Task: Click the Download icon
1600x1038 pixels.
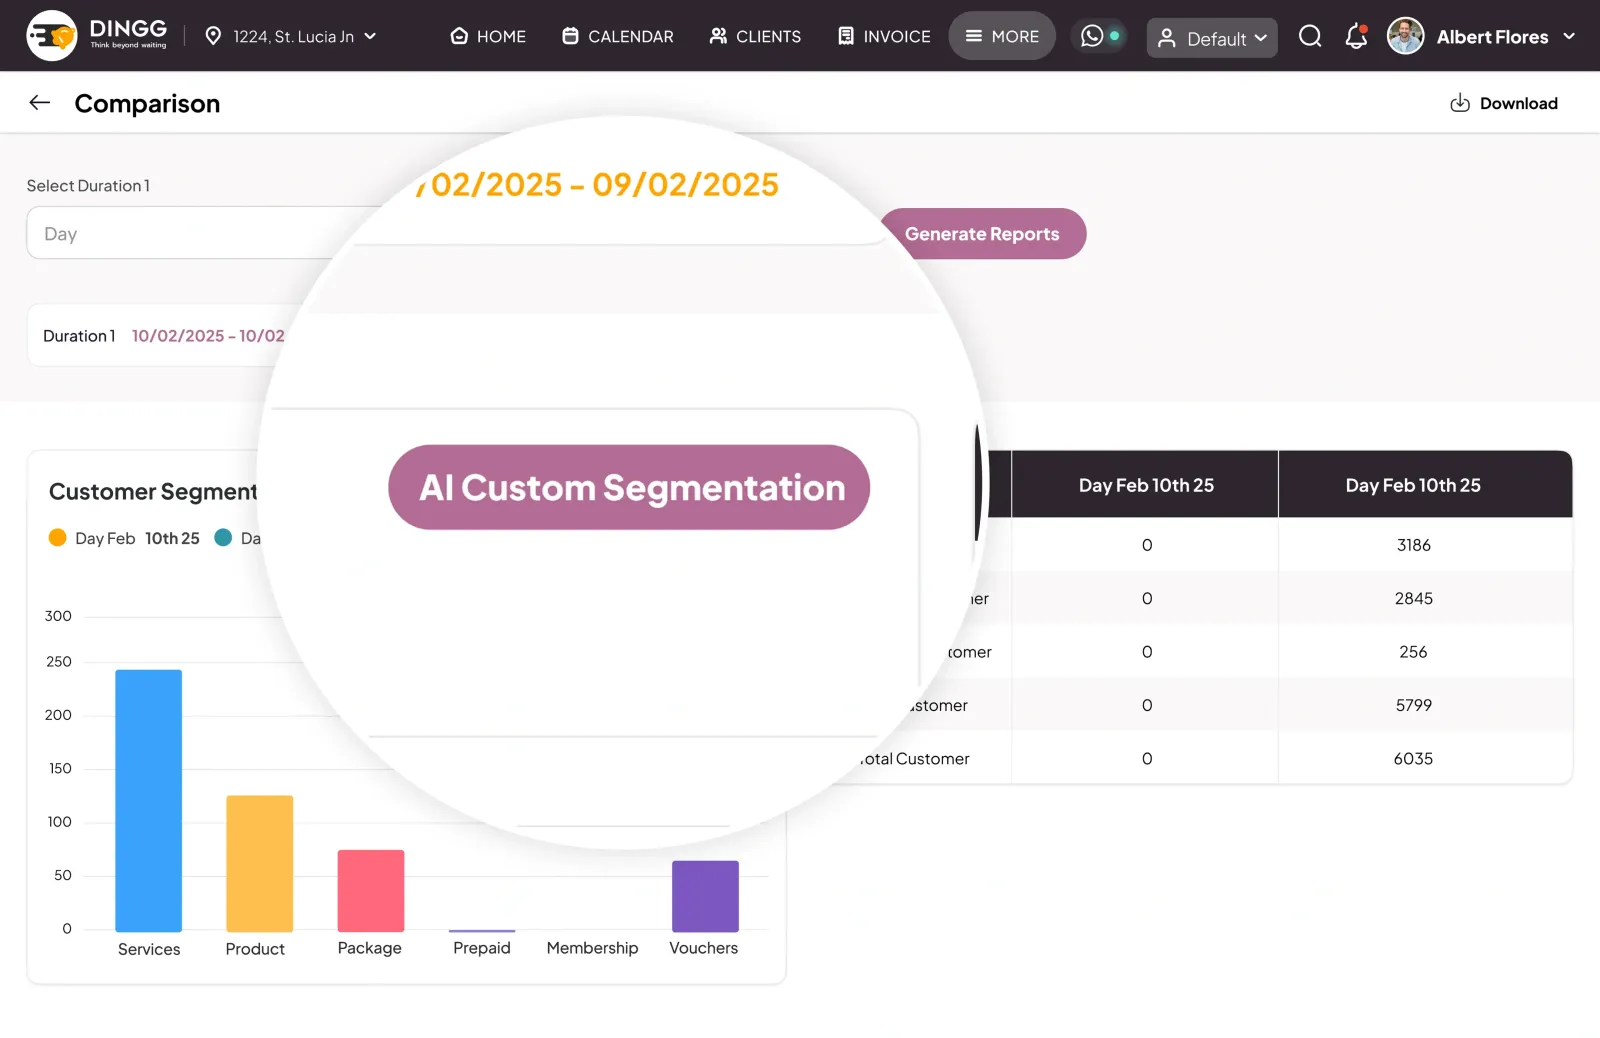Action: pos(1460,103)
